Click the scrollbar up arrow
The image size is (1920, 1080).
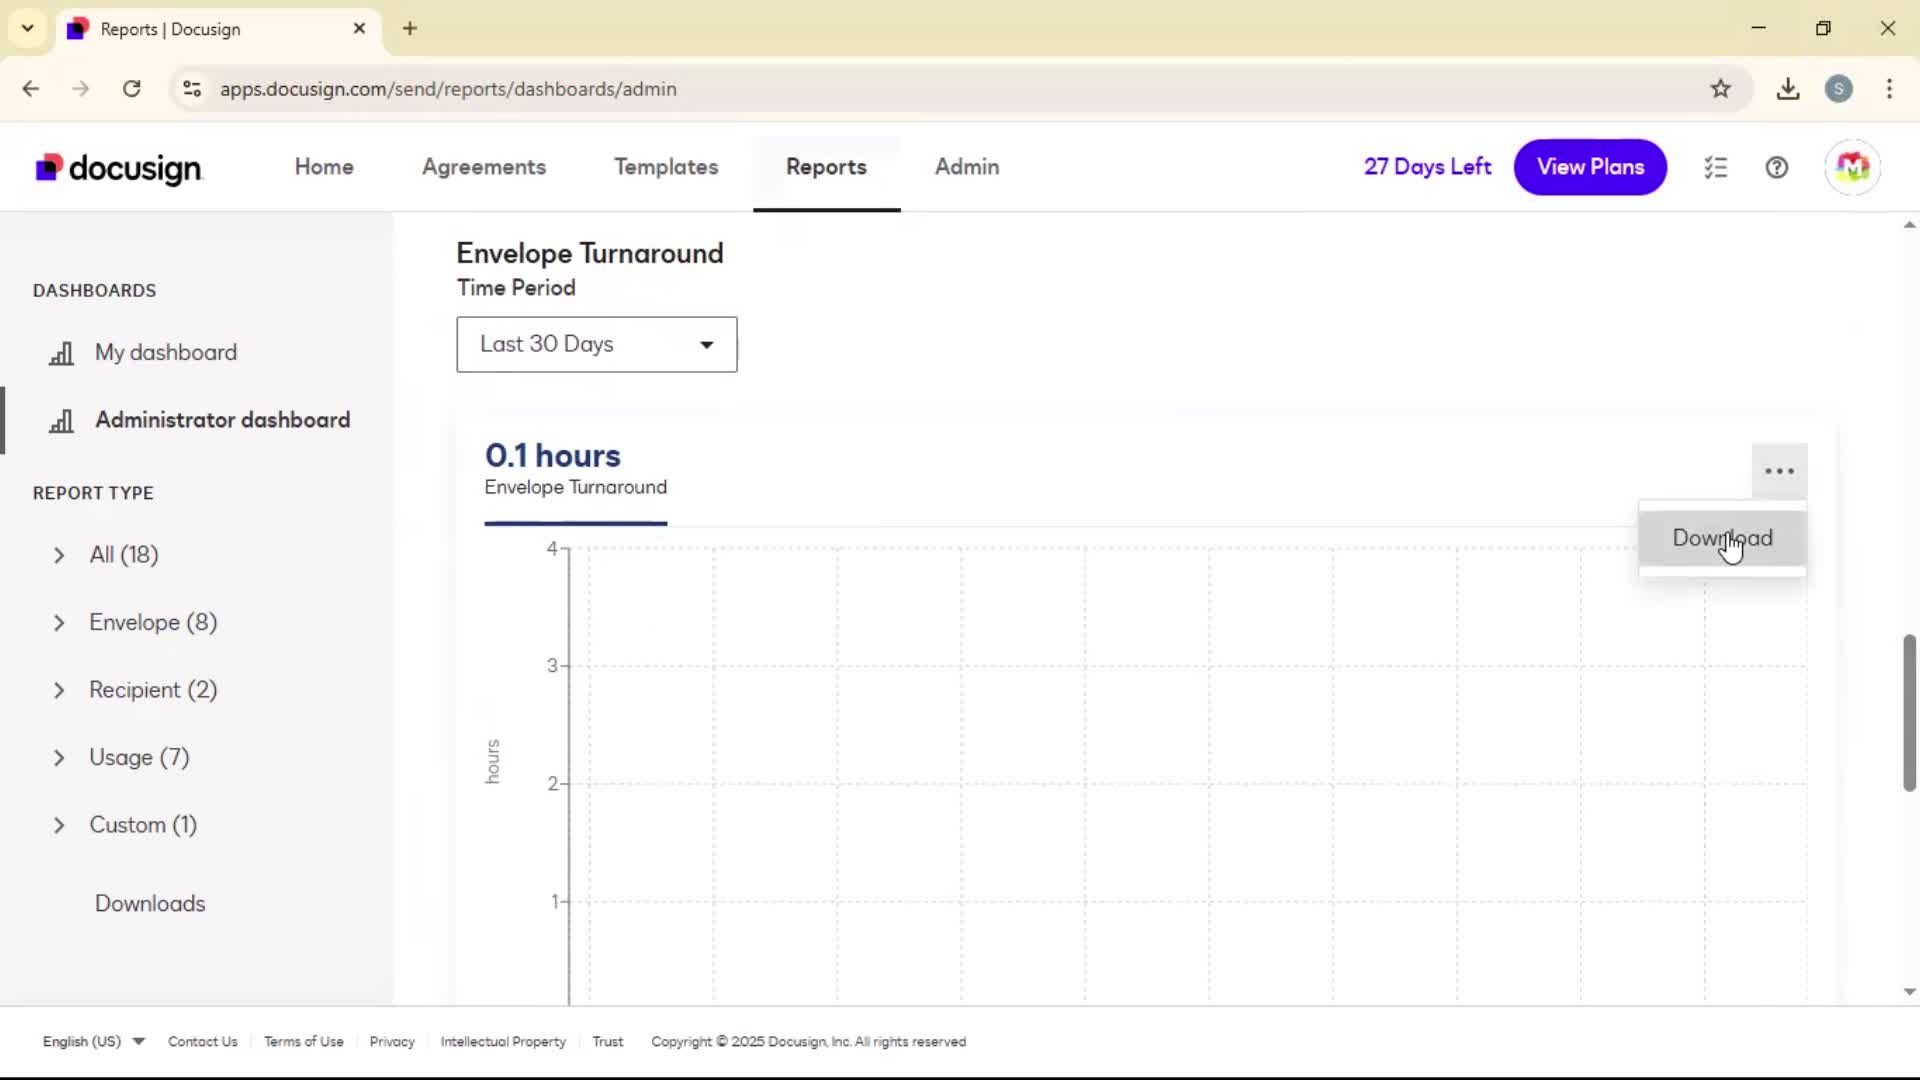(1909, 225)
